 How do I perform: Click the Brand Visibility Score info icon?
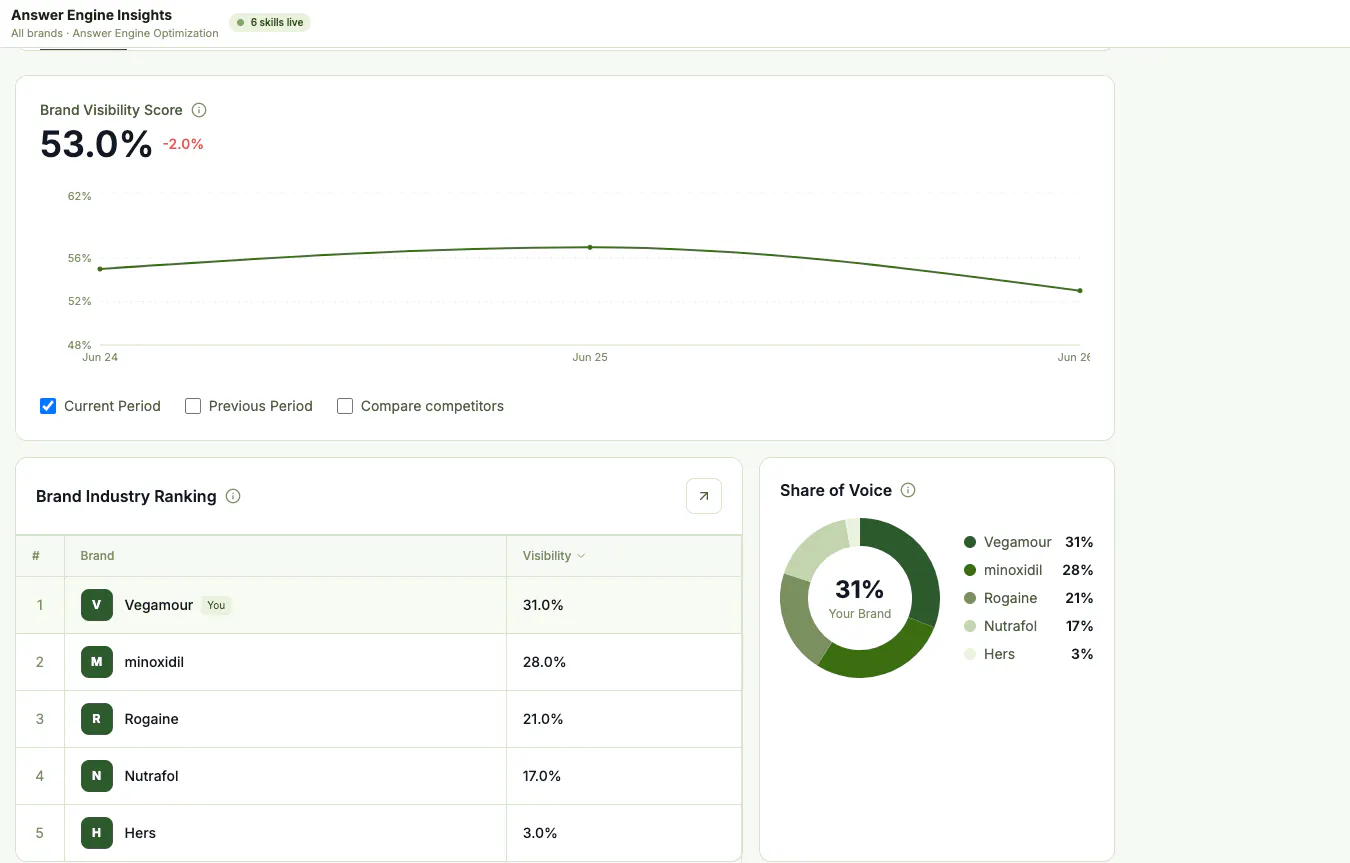pyautogui.click(x=199, y=110)
